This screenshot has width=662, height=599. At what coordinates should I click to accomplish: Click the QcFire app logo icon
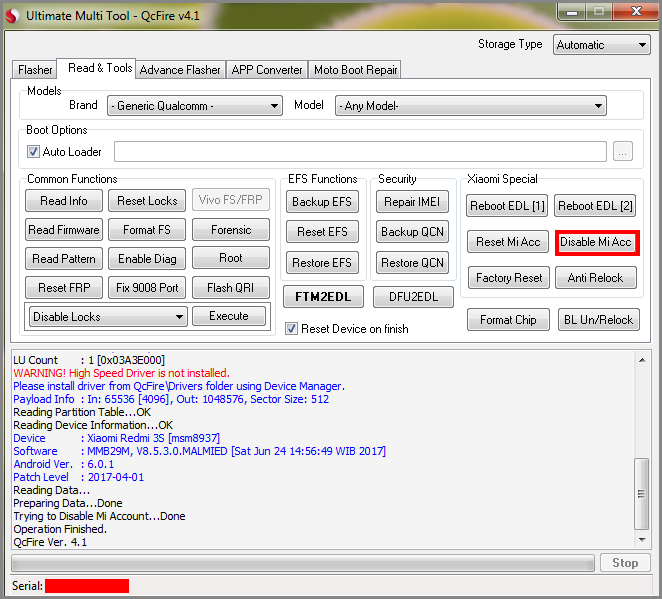click(12, 16)
